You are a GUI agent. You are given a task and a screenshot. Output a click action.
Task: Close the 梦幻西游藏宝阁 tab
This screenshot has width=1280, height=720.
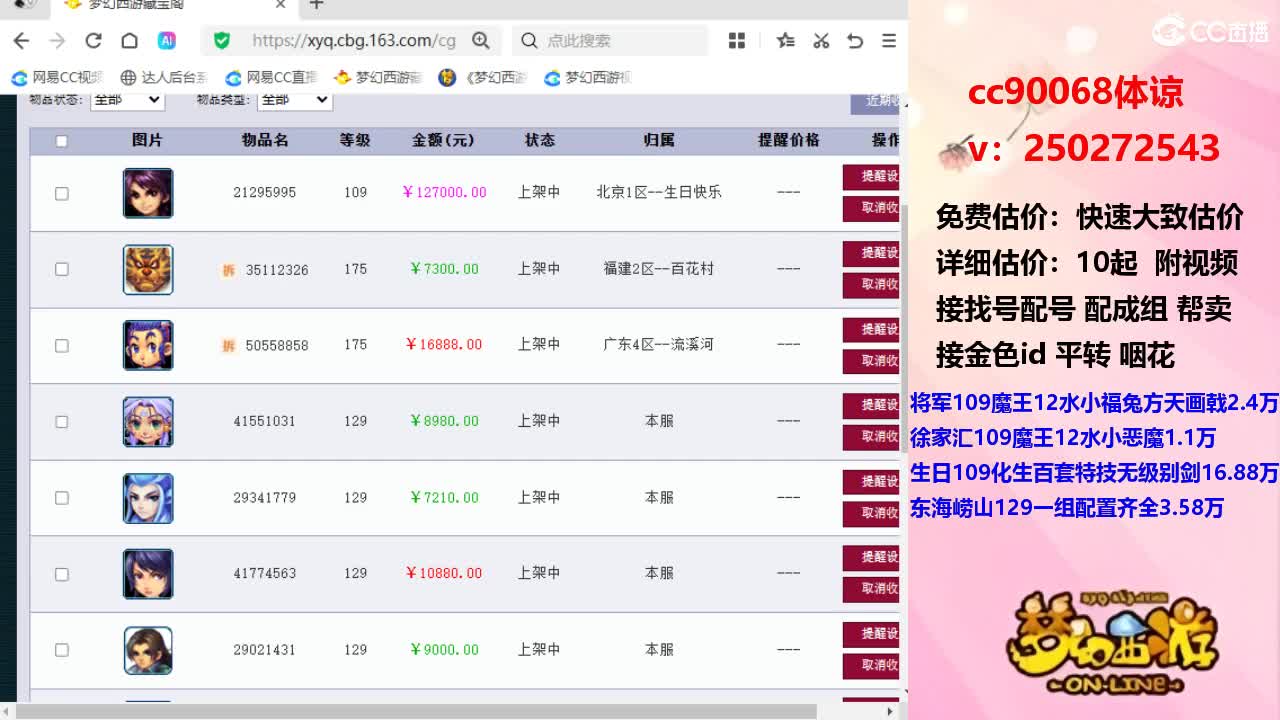click(281, 5)
